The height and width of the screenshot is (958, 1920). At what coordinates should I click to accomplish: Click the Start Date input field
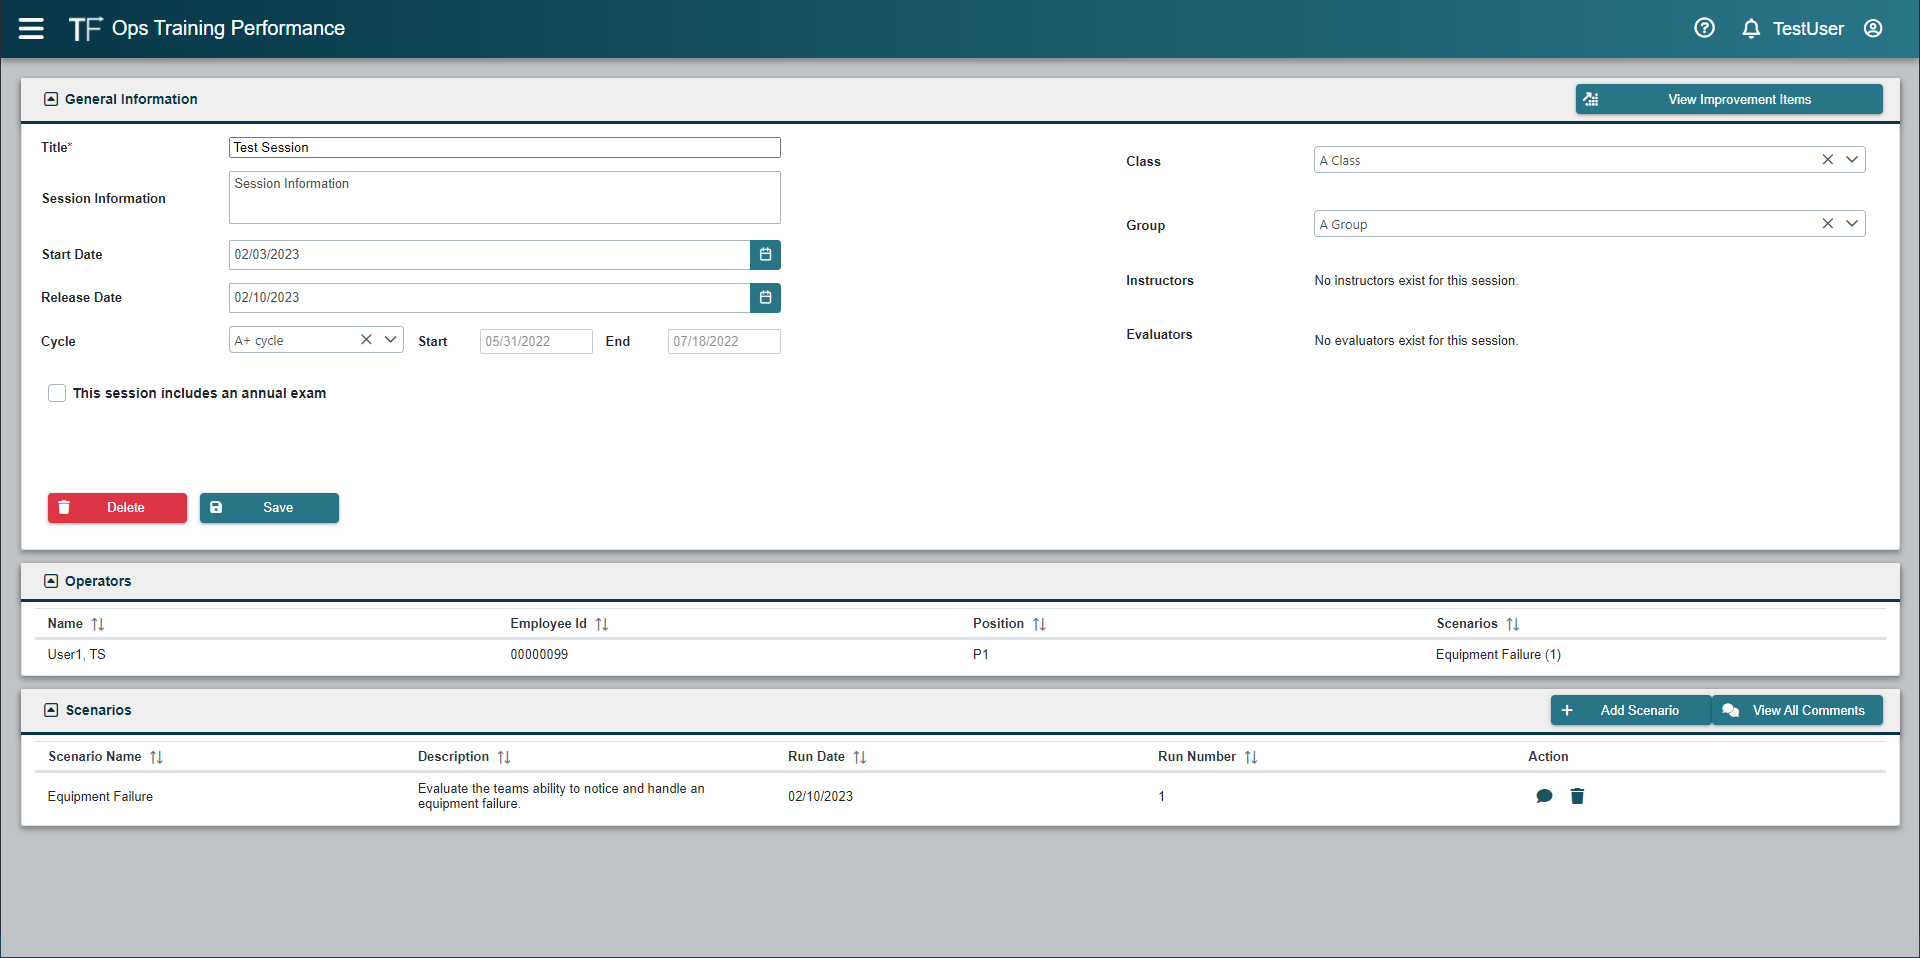pos(490,255)
